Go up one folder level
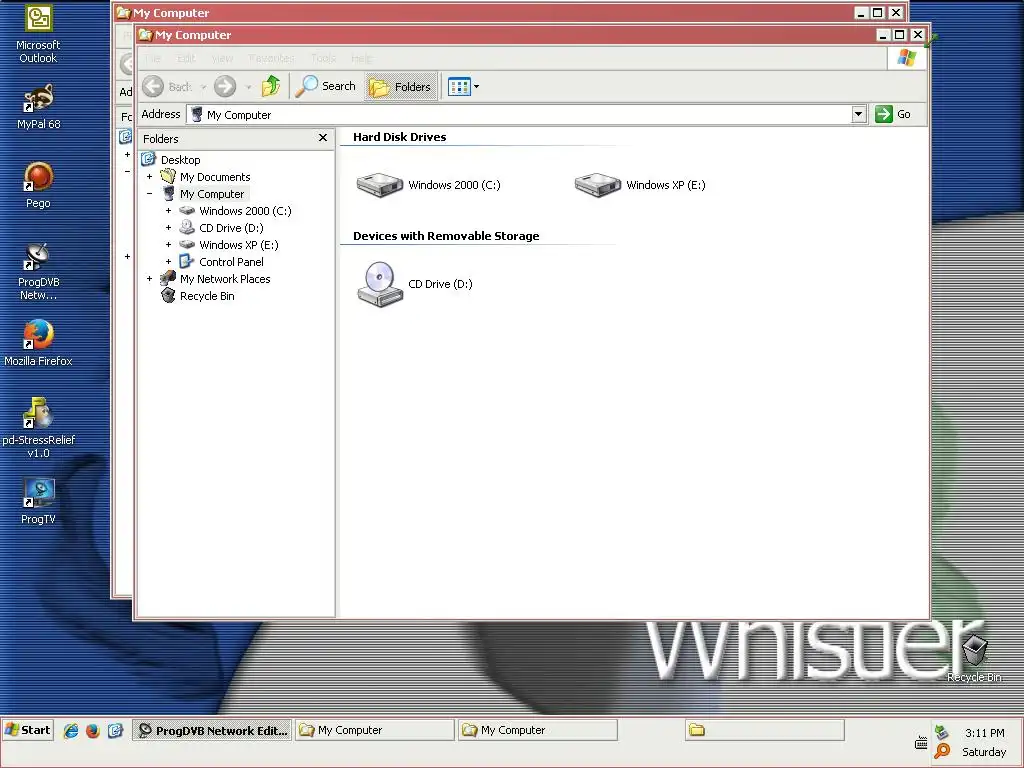Screen dimensions: 1024x768 tap(270, 86)
